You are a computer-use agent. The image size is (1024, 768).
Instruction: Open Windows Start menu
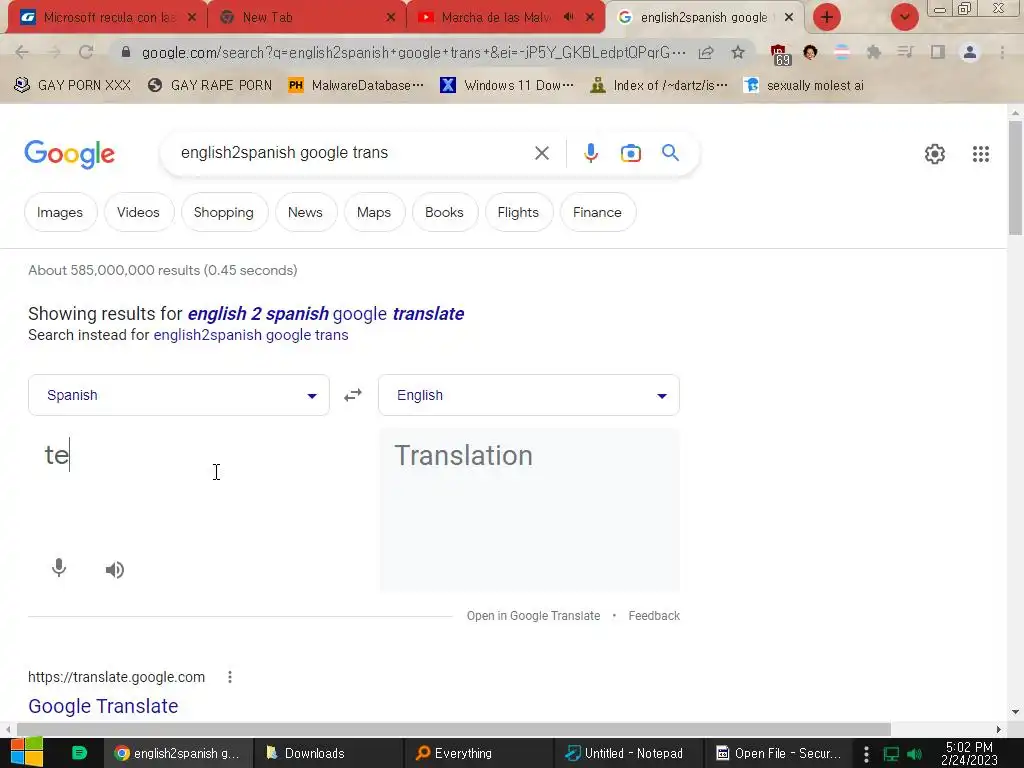26,753
